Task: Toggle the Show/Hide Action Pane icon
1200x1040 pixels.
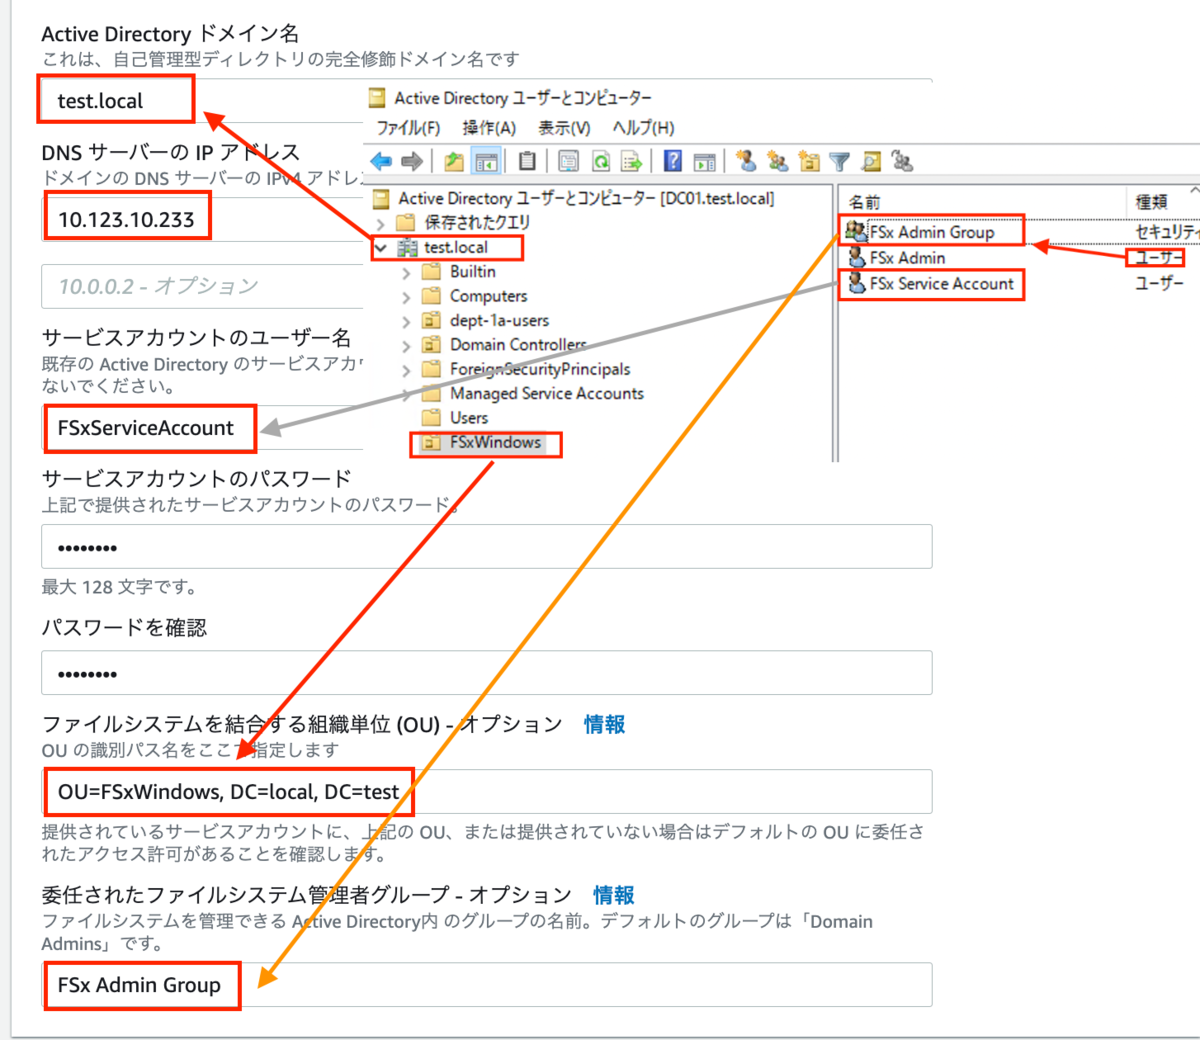Action: tap(705, 161)
